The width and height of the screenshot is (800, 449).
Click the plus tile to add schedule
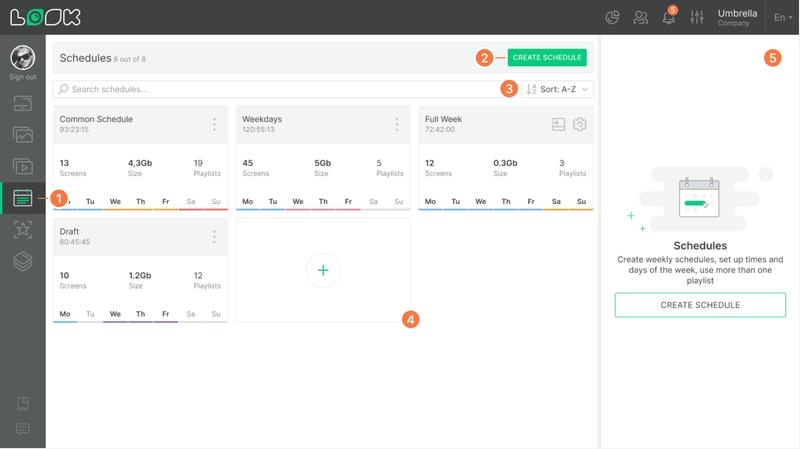pos(323,270)
